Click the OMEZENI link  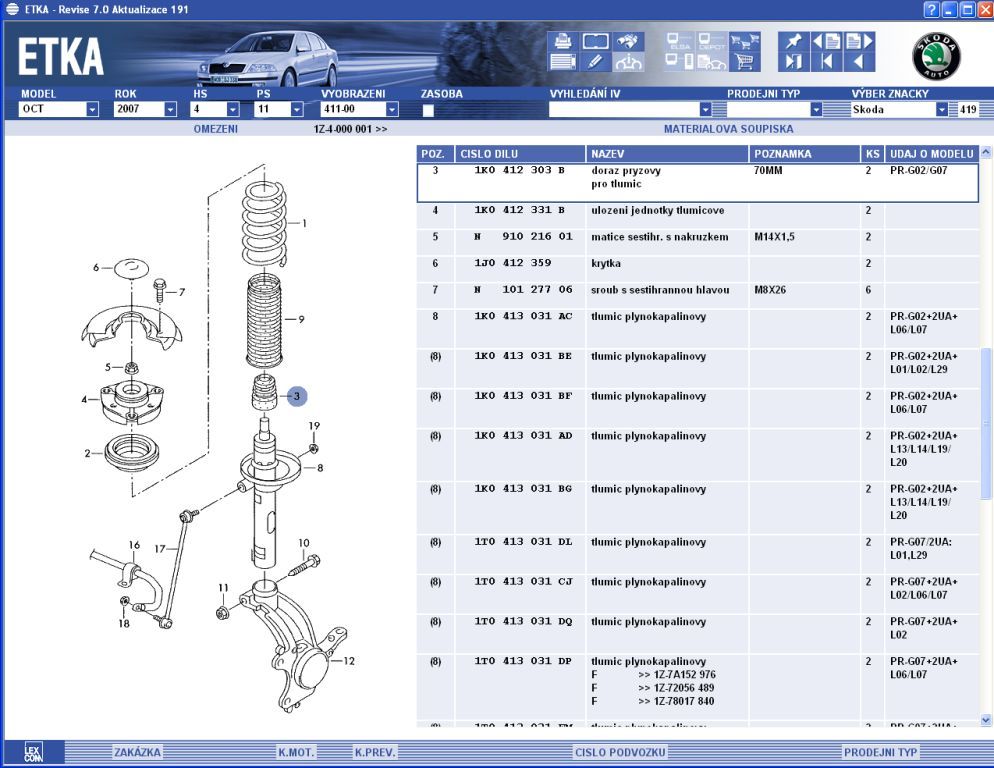[x=215, y=129]
